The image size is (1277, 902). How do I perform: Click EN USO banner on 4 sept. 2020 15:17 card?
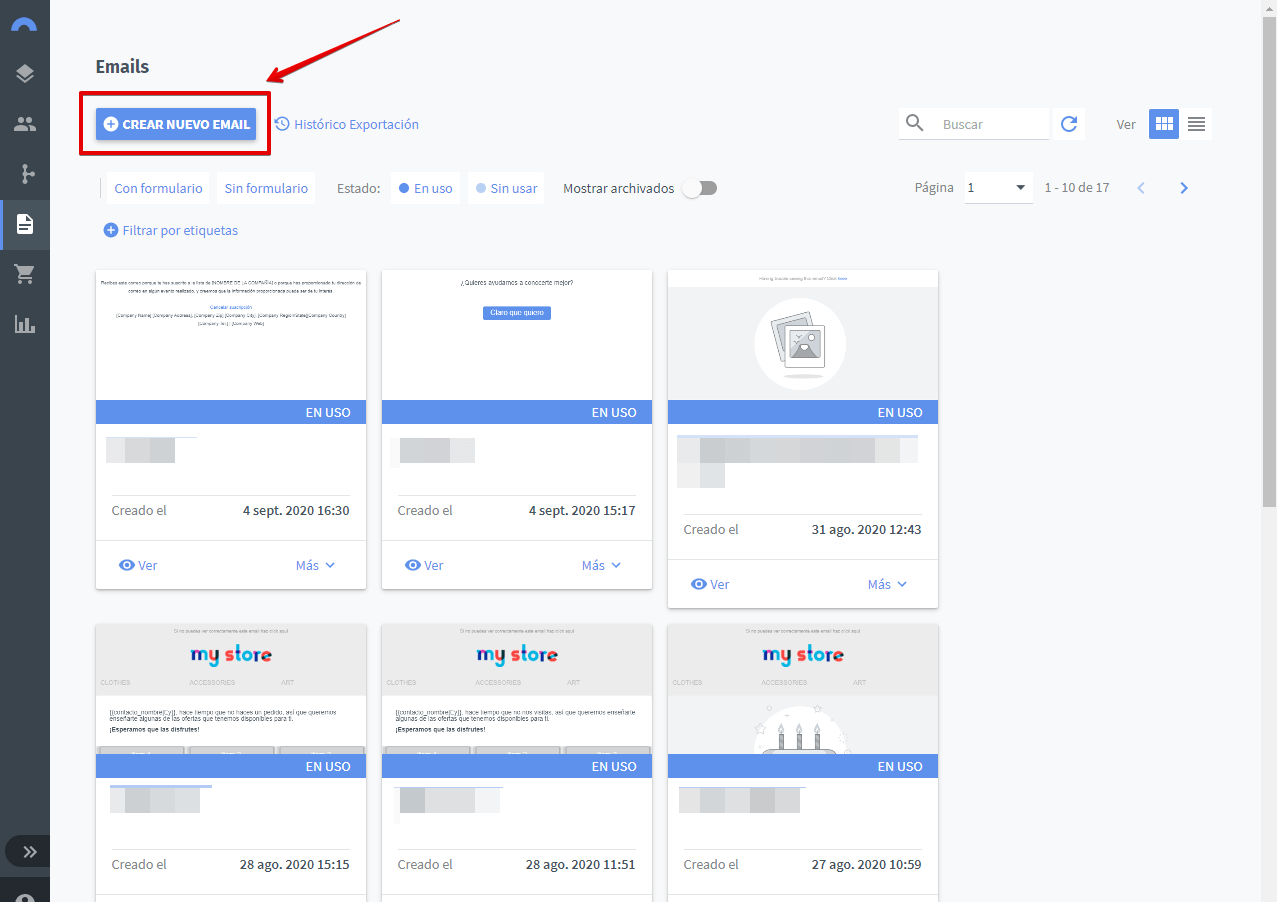click(517, 412)
